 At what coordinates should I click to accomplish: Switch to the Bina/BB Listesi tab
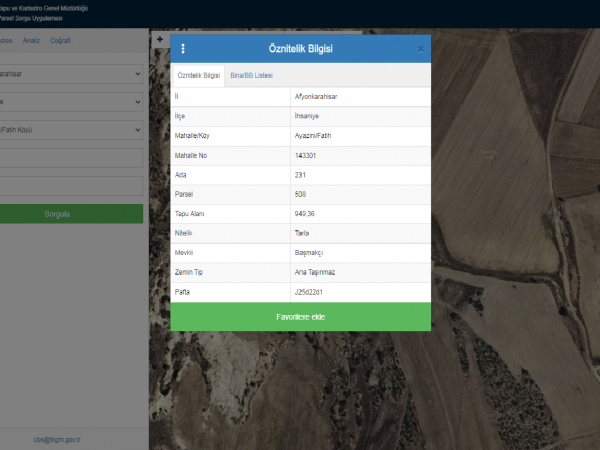tap(251, 75)
